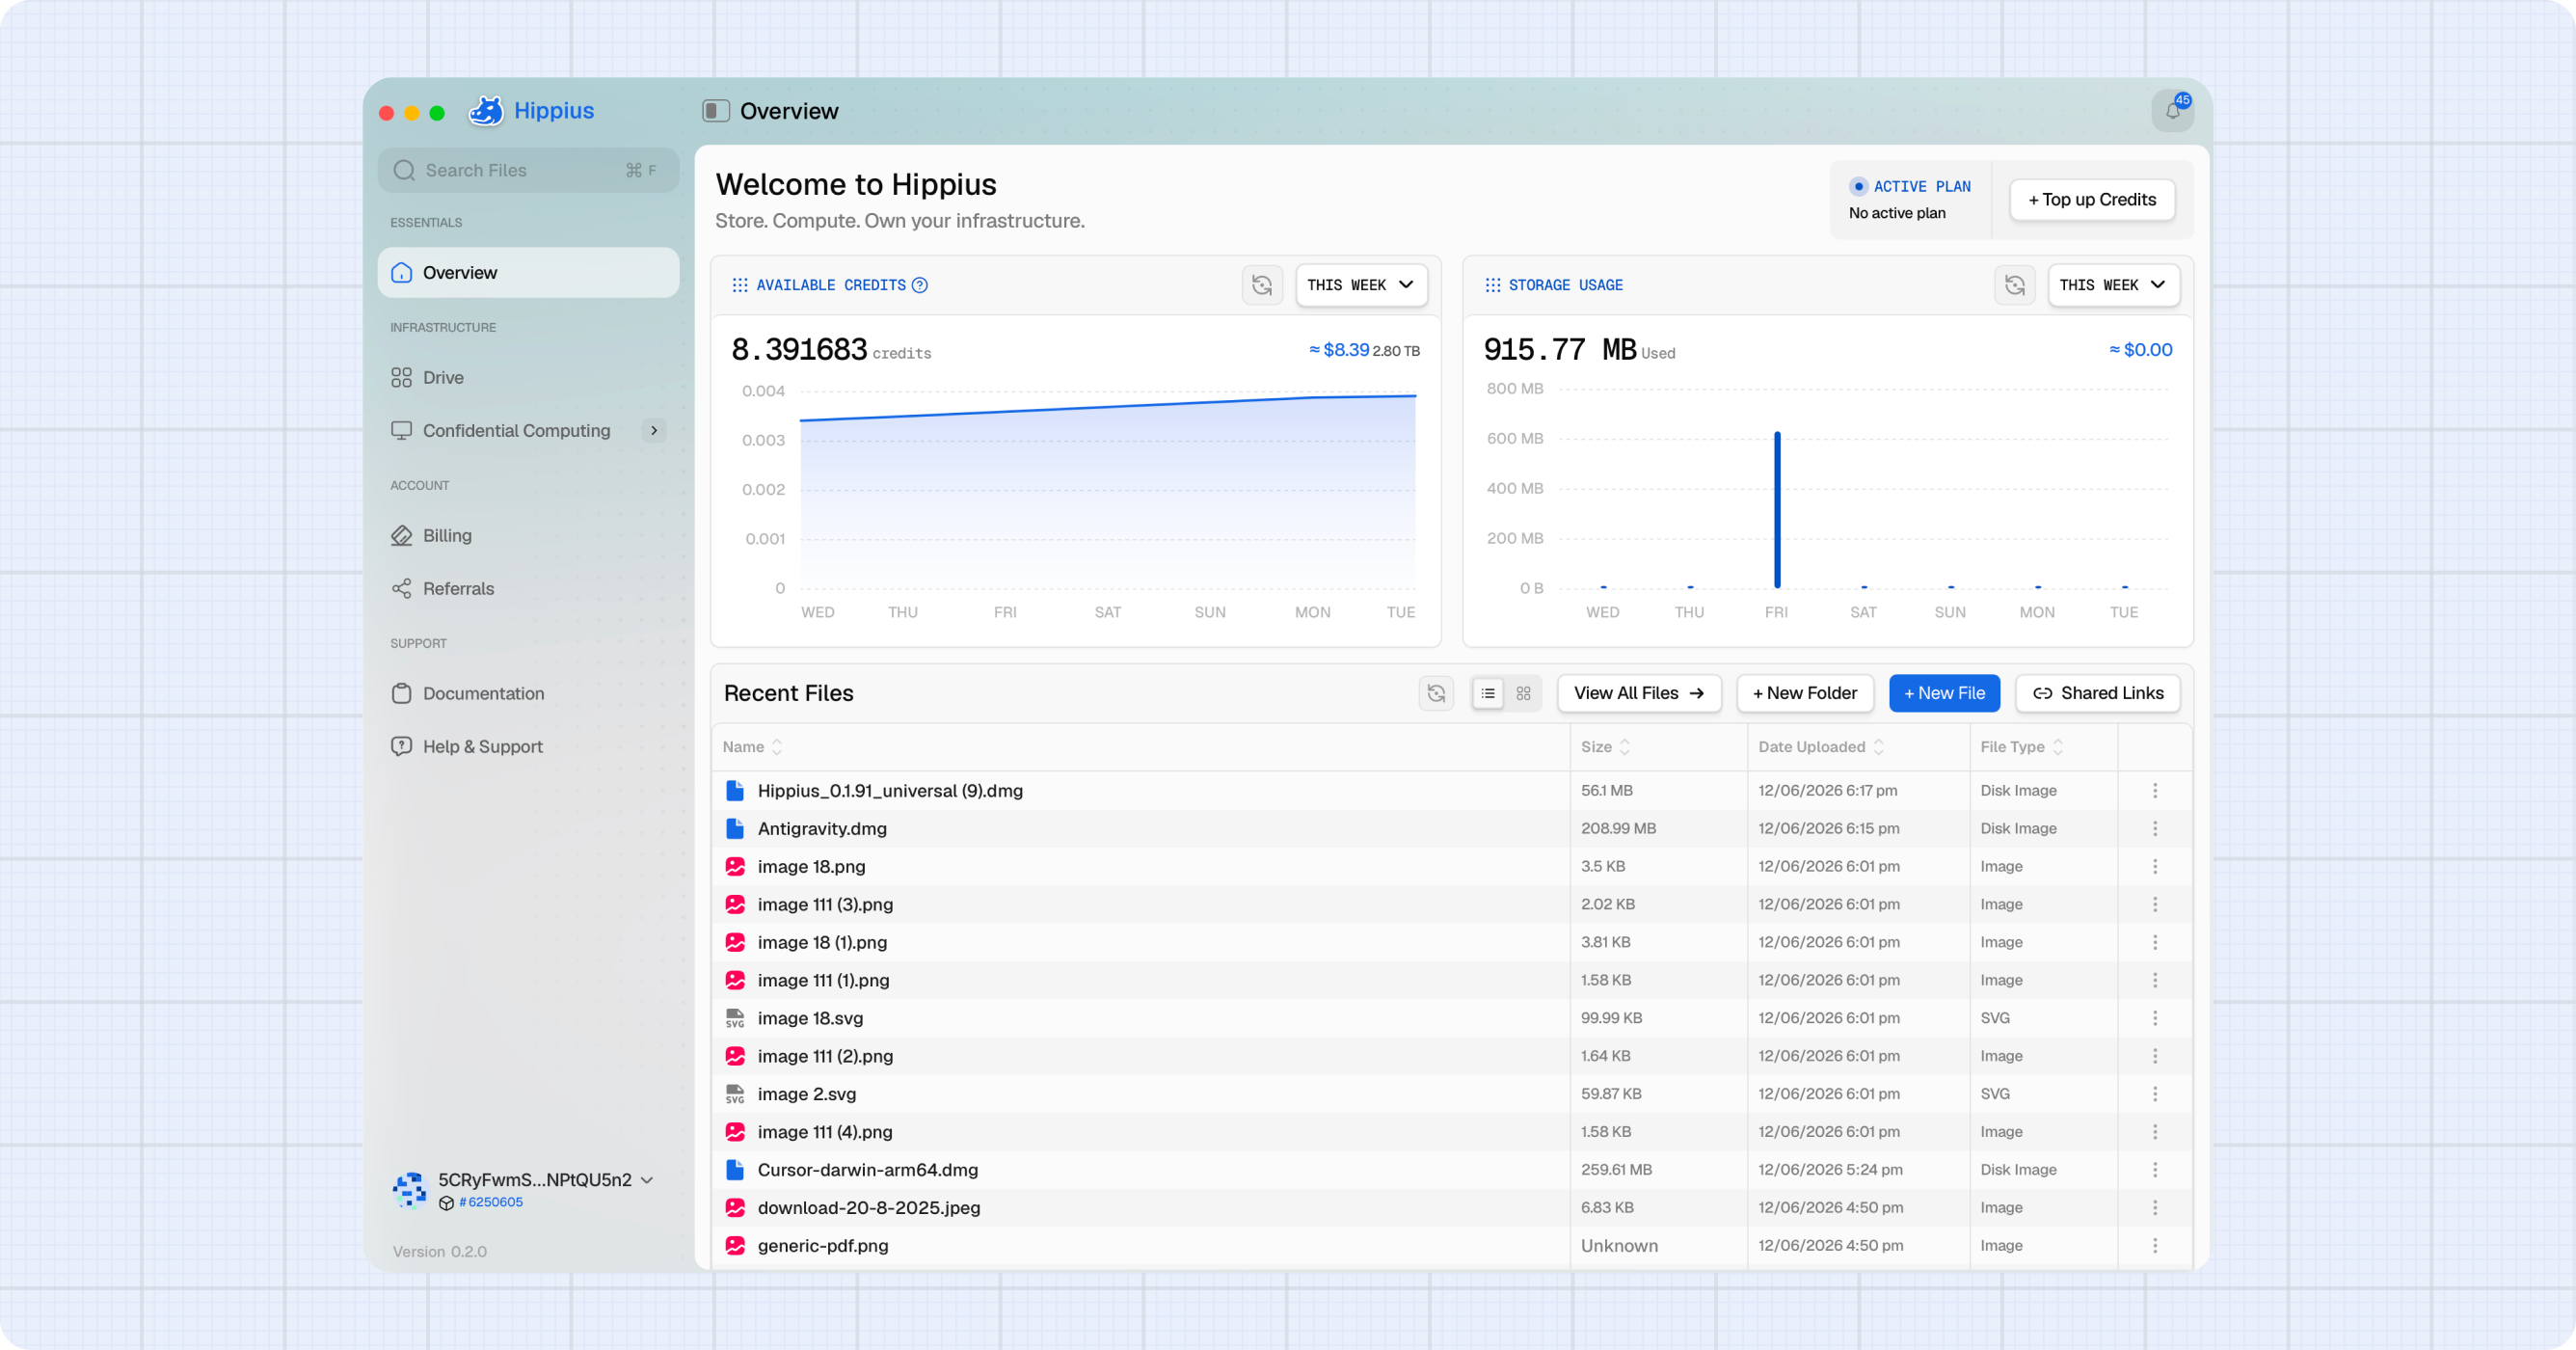Open the Available Credits THIS WEEK dropdown
2576x1350 pixels.
click(1361, 285)
